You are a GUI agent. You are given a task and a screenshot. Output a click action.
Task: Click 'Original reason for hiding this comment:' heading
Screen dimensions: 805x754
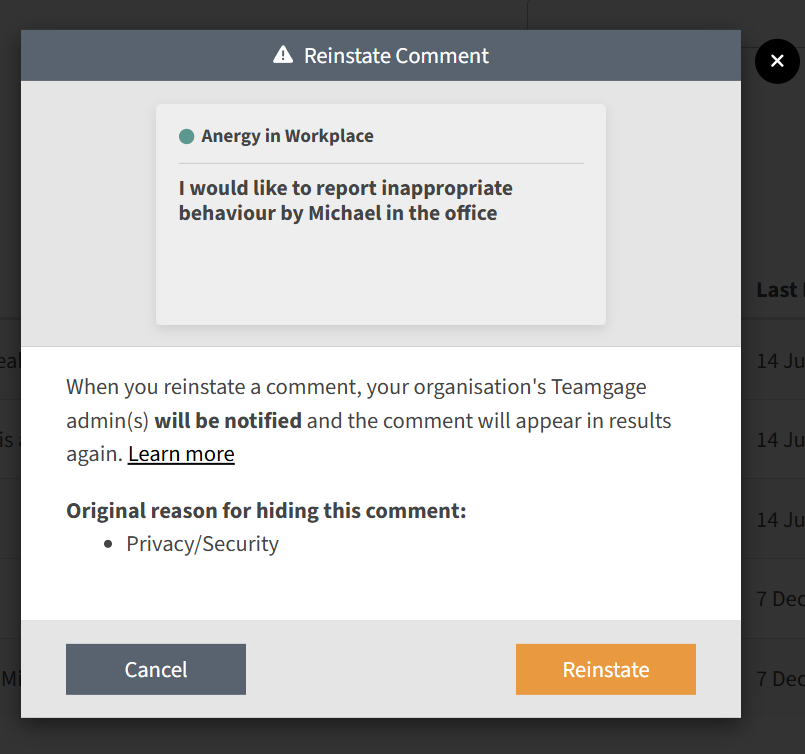point(266,511)
